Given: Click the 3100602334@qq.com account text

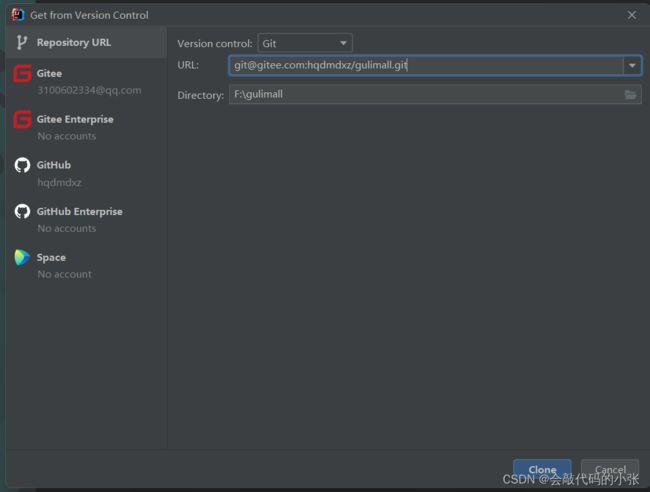Looking at the screenshot, I should (x=89, y=90).
